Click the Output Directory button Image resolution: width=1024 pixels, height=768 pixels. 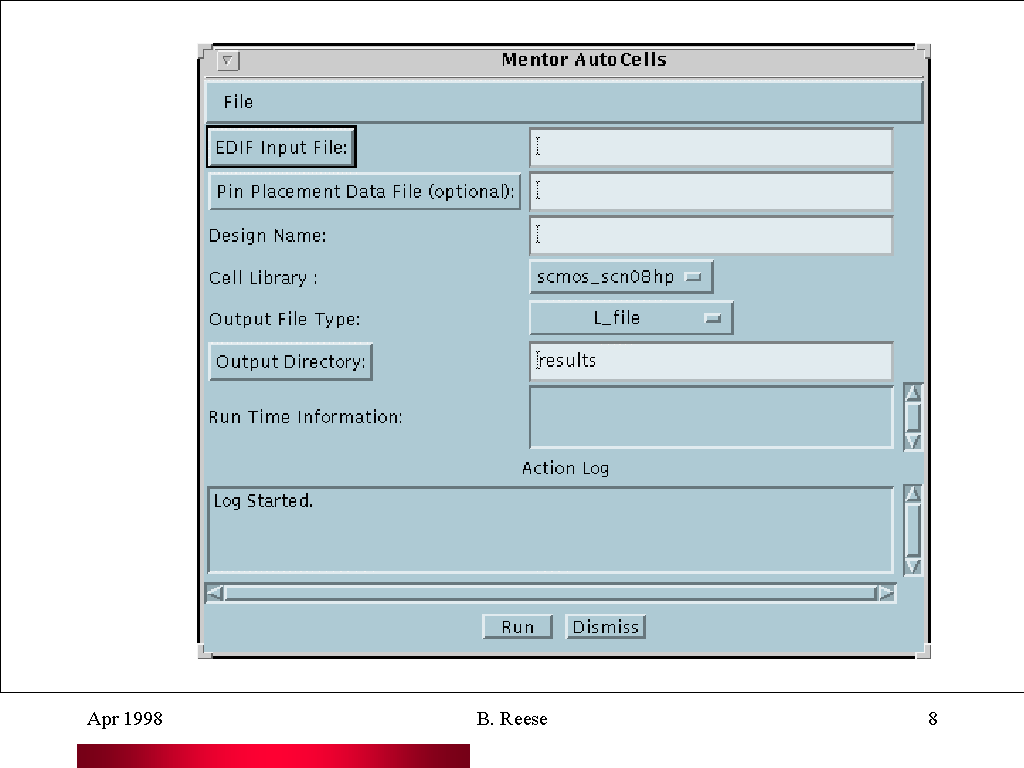pyautogui.click(x=290, y=362)
